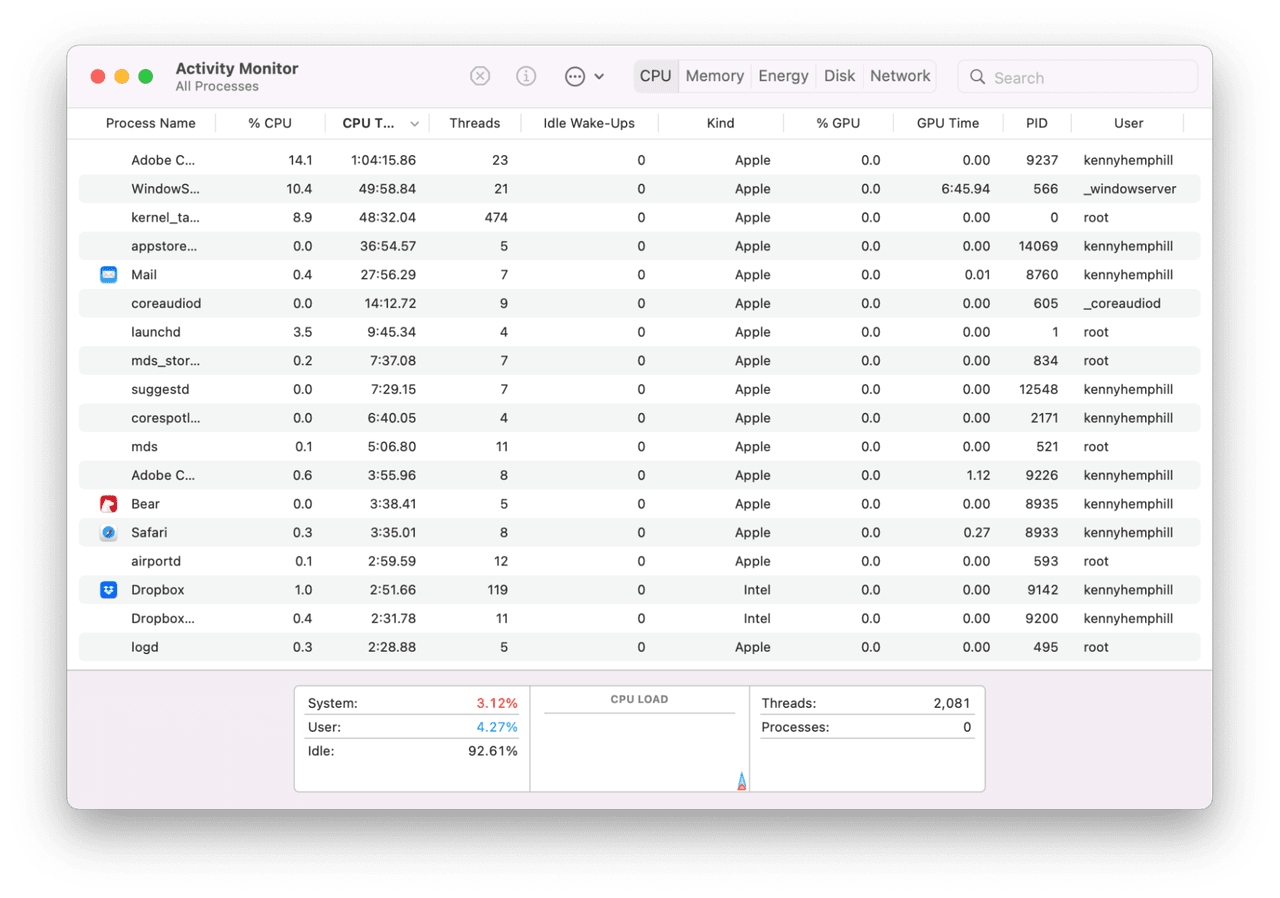Screen dimensions: 1280x898
Task: Click the ellipsis more options icon
Action: click(x=575, y=77)
